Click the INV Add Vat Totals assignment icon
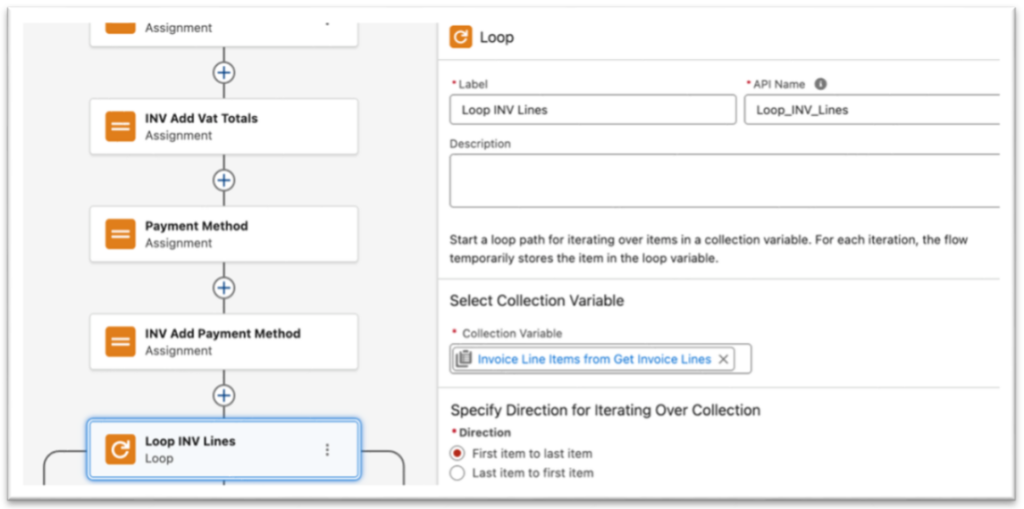The height and width of the screenshot is (509, 1024). pyautogui.click(x=121, y=126)
